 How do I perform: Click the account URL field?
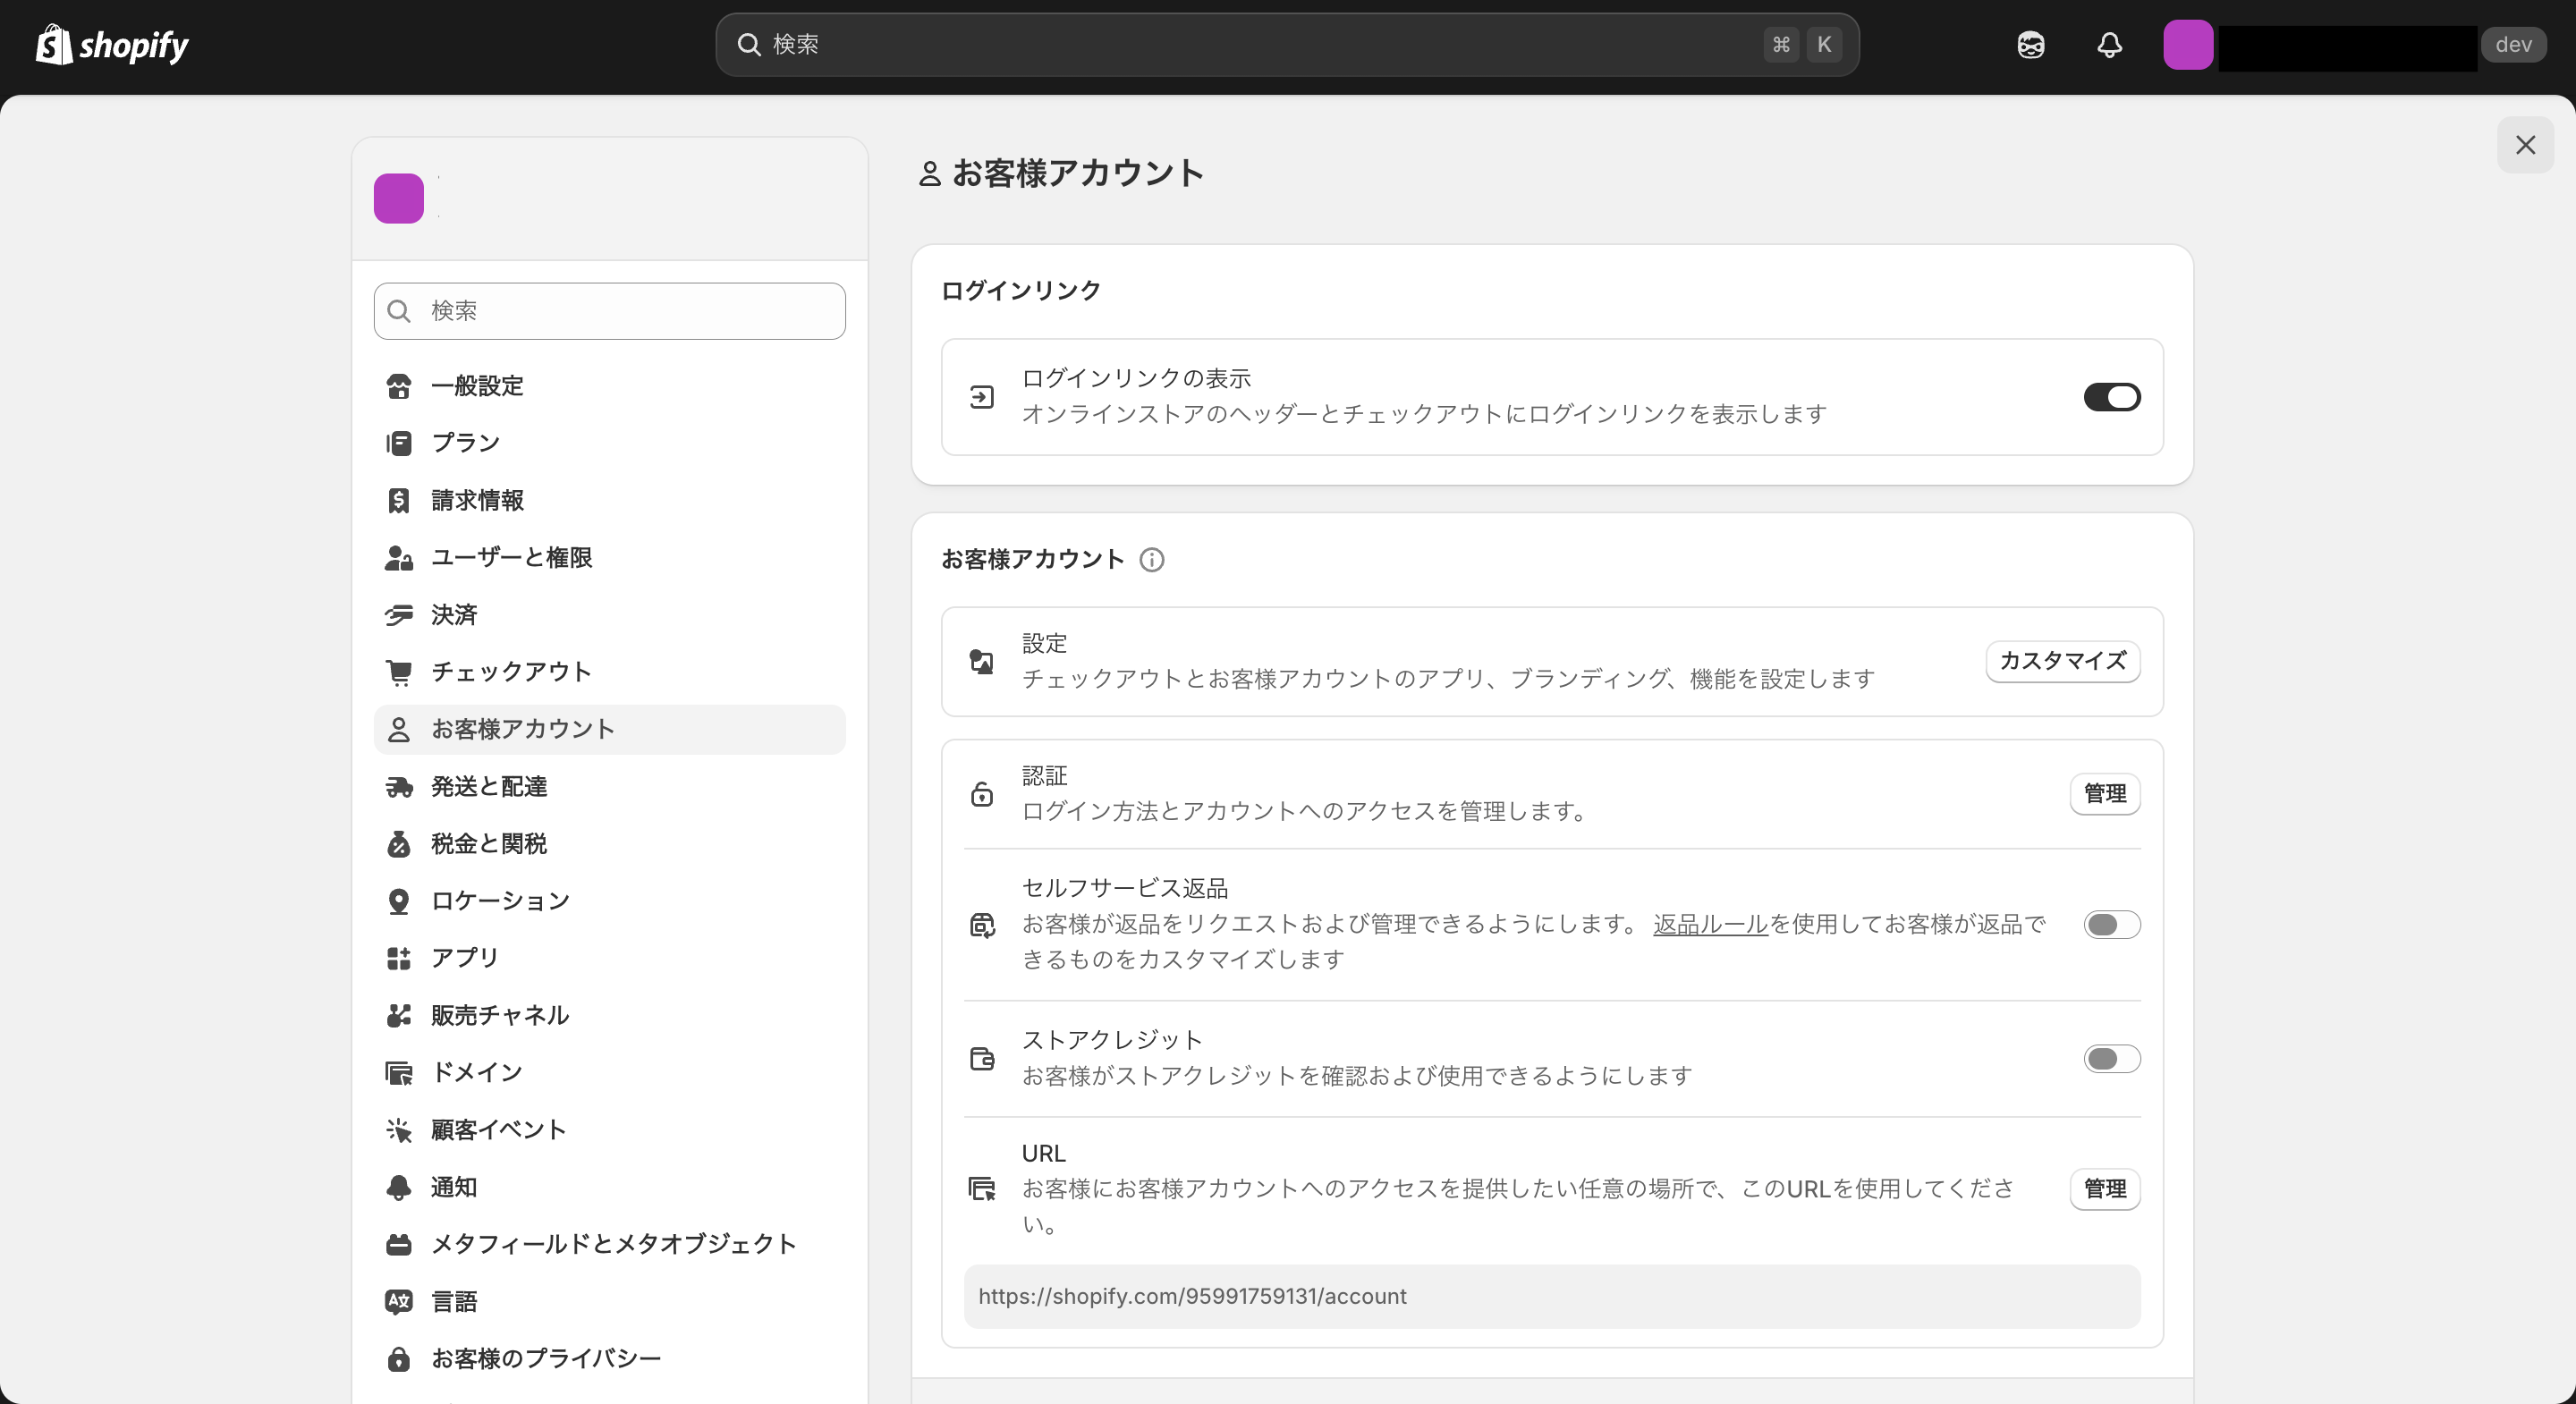[1550, 1296]
